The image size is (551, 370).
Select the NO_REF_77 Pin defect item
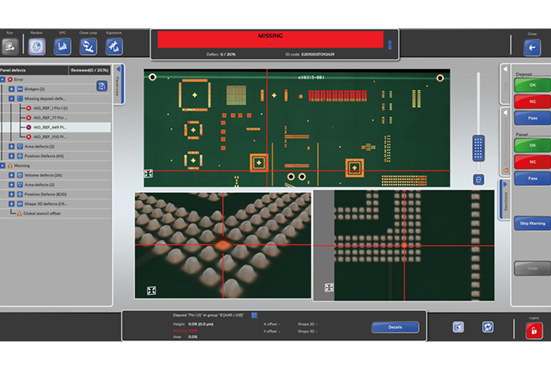(49, 118)
